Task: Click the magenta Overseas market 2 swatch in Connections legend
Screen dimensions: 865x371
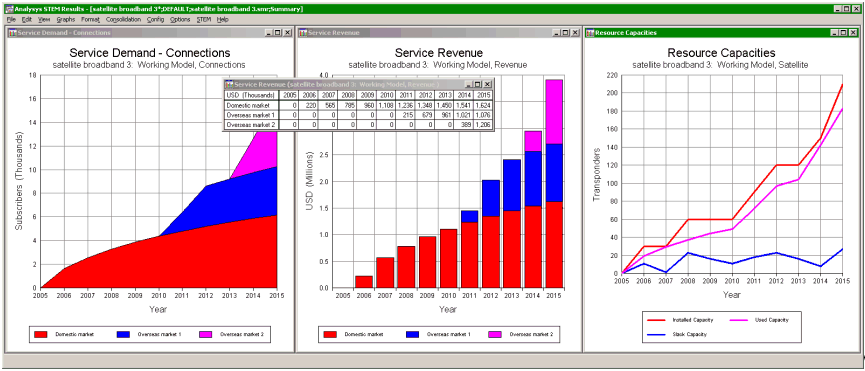Action: 205,334
